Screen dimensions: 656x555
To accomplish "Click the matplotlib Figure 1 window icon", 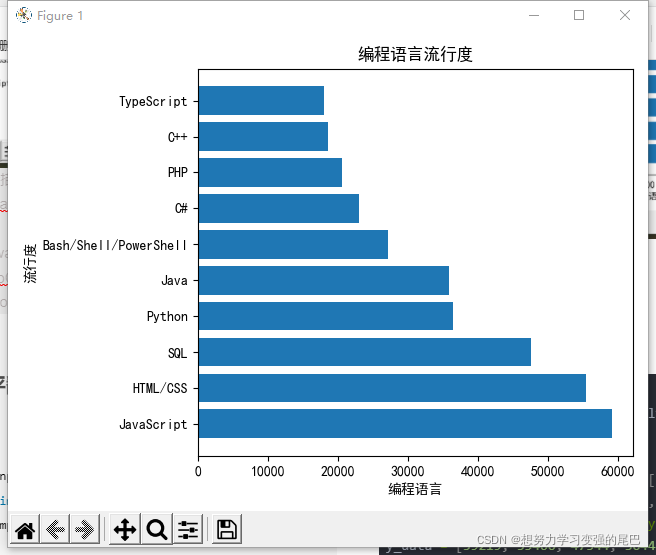I will [x=24, y=15].
